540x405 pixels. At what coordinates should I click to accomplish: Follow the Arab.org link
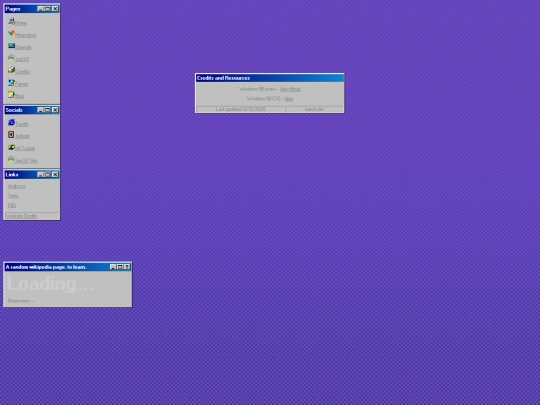pos(16,186)
